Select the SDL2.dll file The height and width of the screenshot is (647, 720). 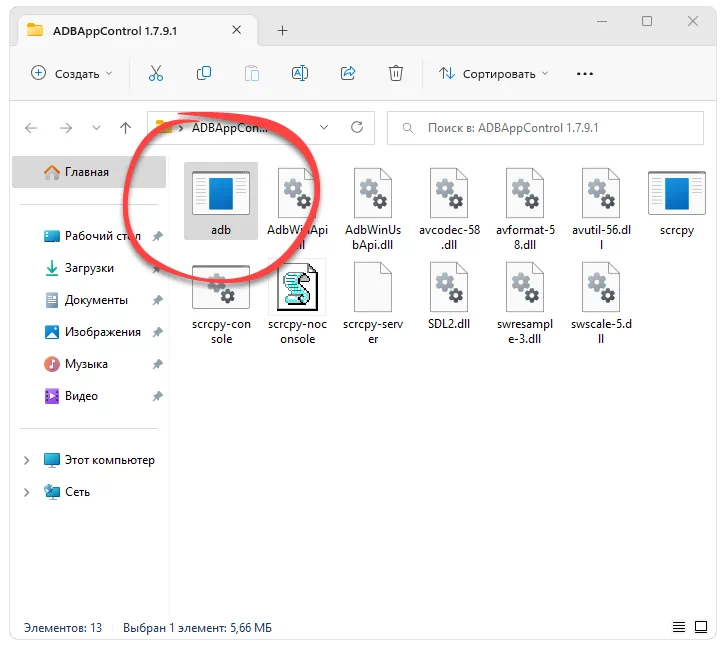click(449, 296)
